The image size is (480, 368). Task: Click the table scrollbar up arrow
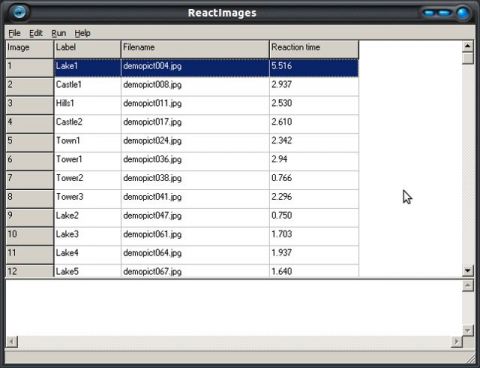pyautogui.click(x=468, y=46)
